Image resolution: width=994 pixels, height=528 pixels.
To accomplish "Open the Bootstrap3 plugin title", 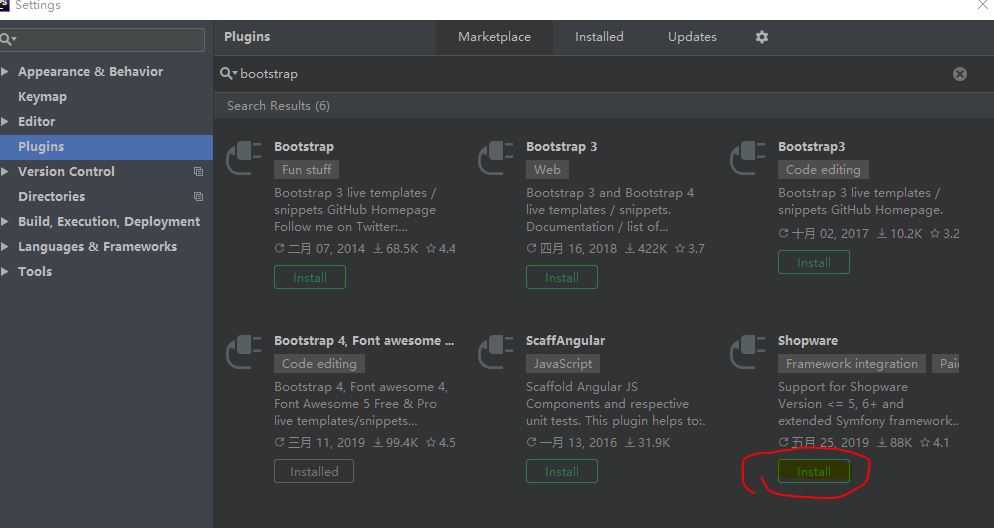I will [811, 147].
